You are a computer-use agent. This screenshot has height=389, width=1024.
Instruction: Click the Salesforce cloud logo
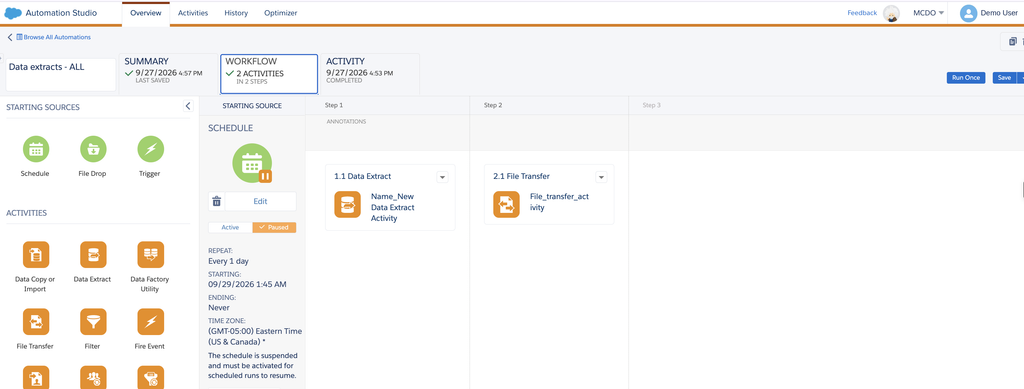pos(13,13)
